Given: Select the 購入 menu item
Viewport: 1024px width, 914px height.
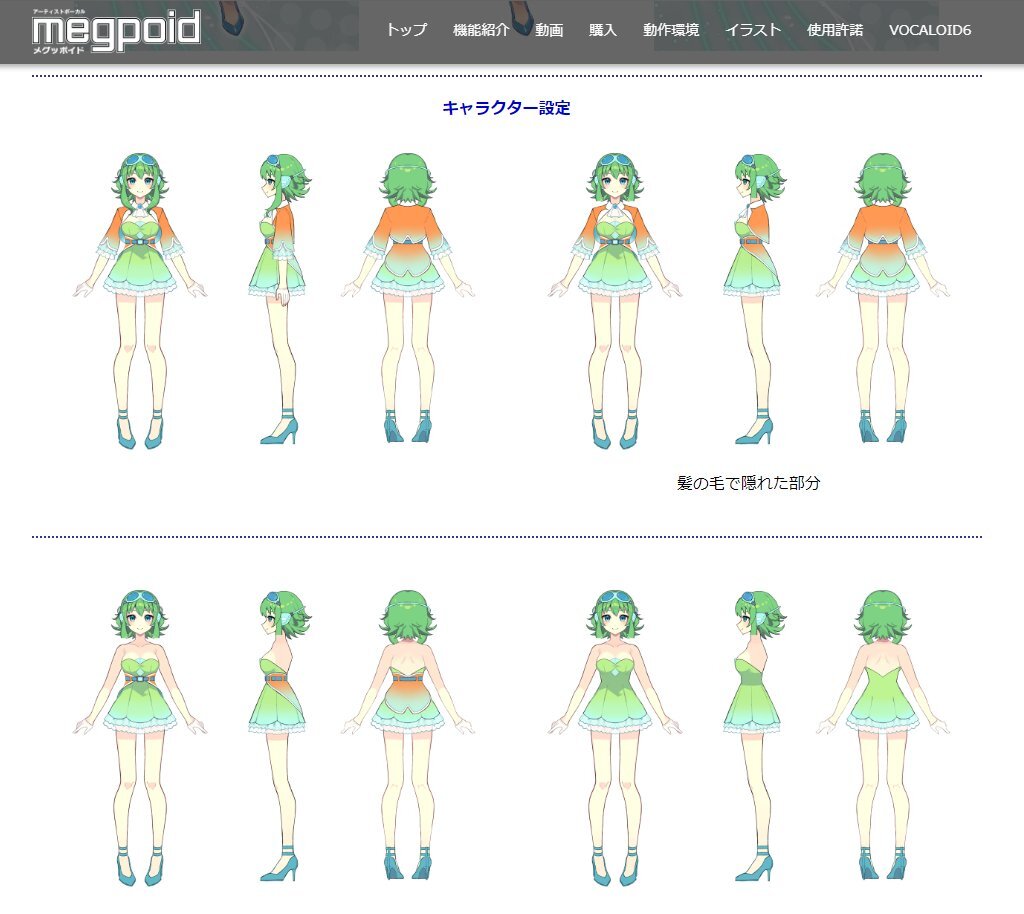Looking at the screenshot, I should (602, 30).
